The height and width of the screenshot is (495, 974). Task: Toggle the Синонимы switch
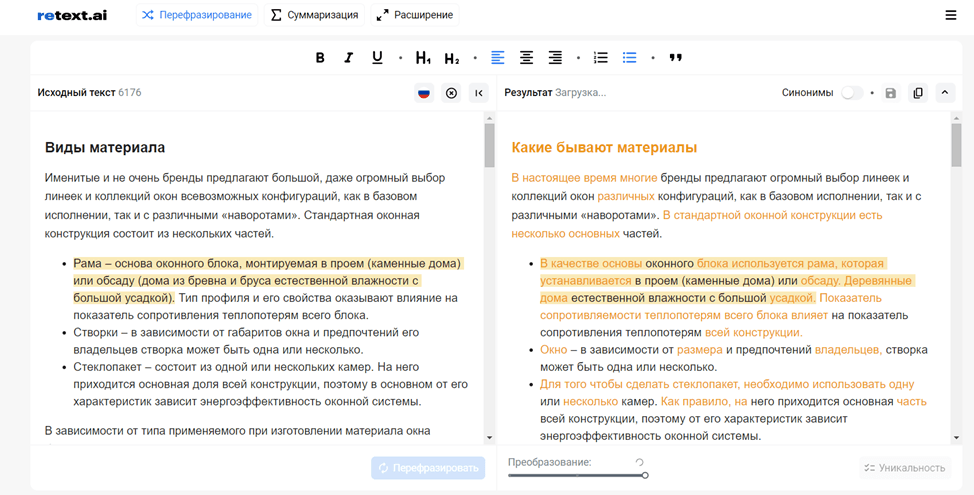click(852, 93)
